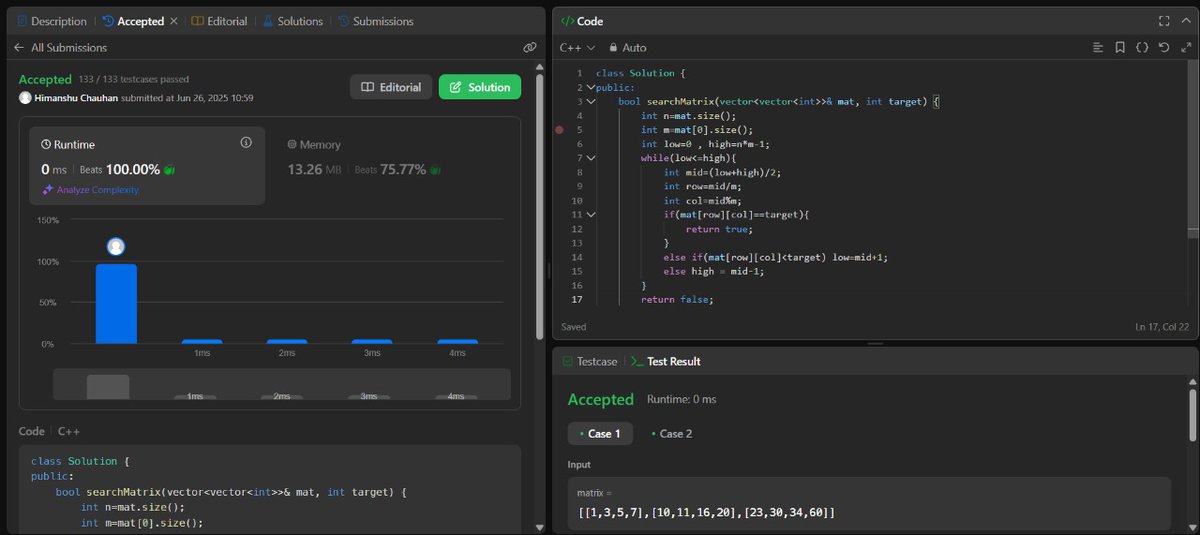Select Case 1 result

600,433
